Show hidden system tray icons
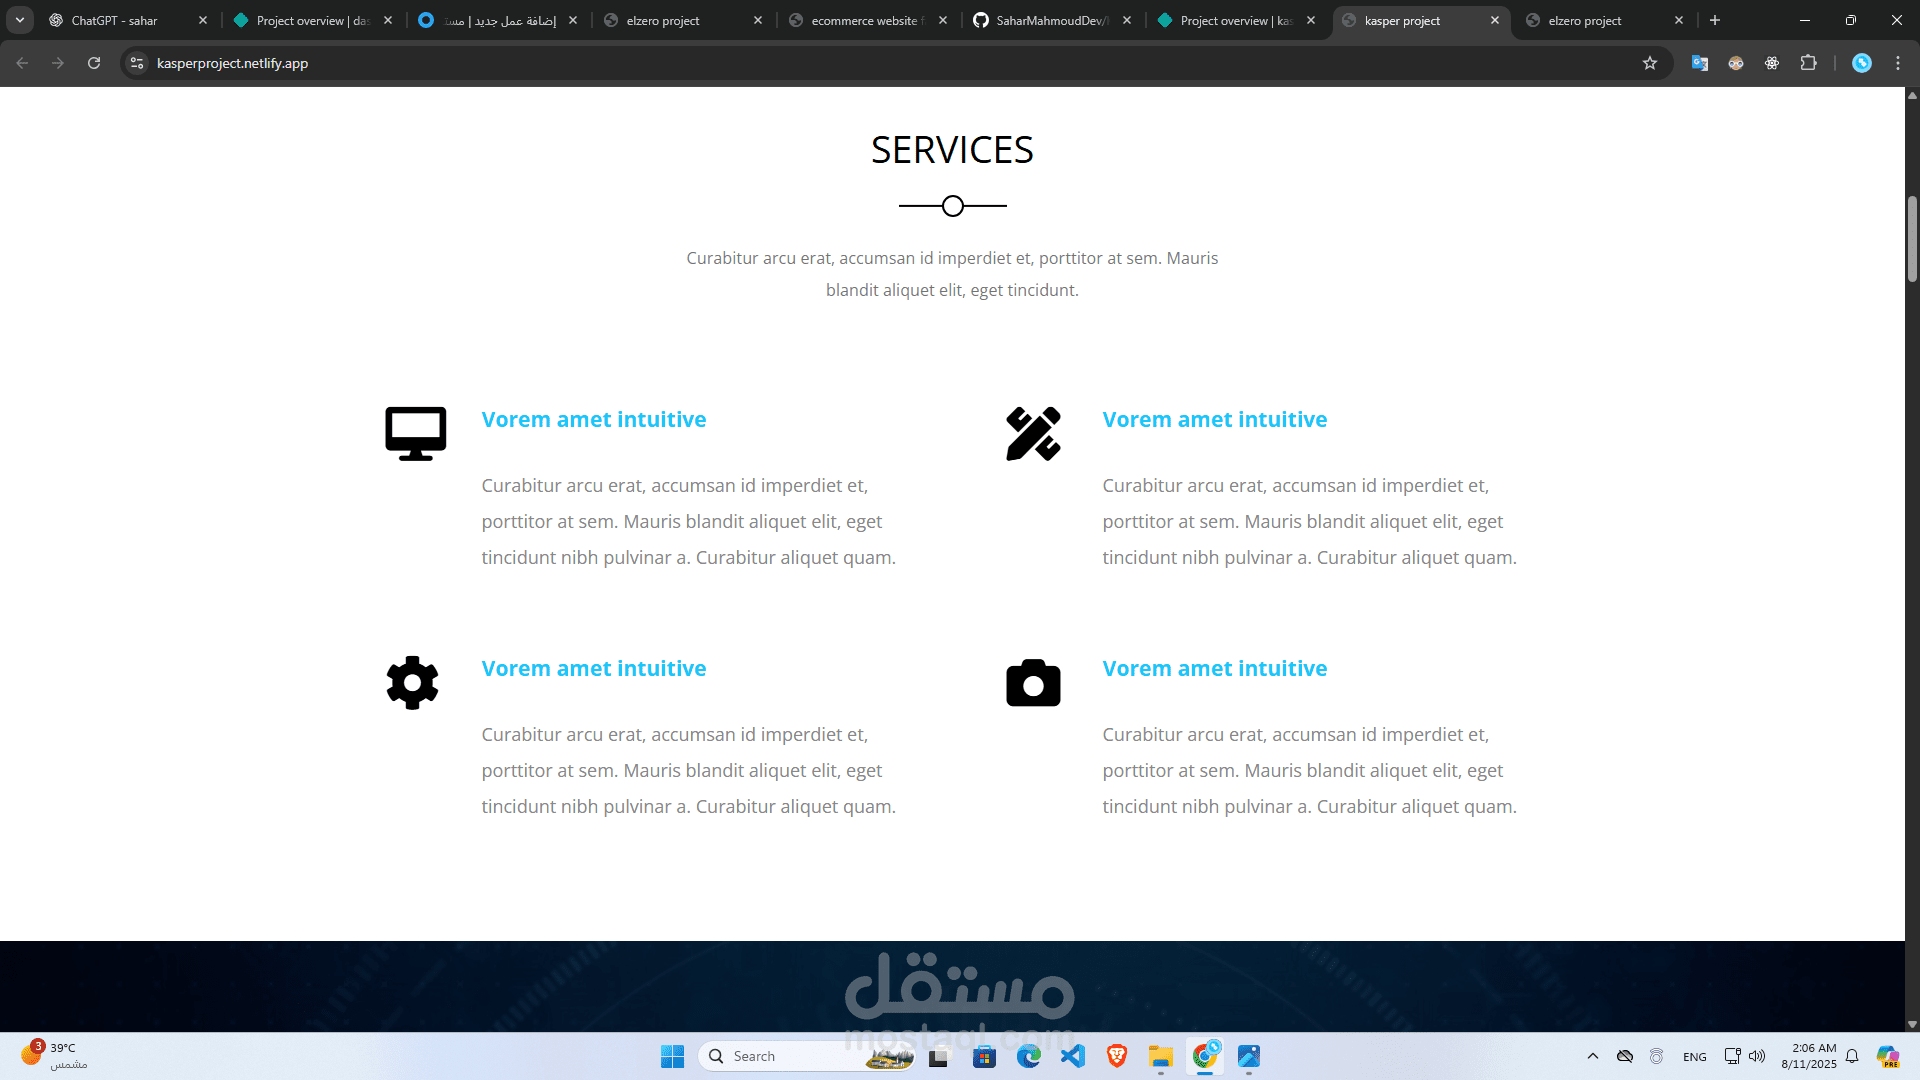This screenshot has height=1080, width=1920. pyautogui.click(x=1593, y=1056)
